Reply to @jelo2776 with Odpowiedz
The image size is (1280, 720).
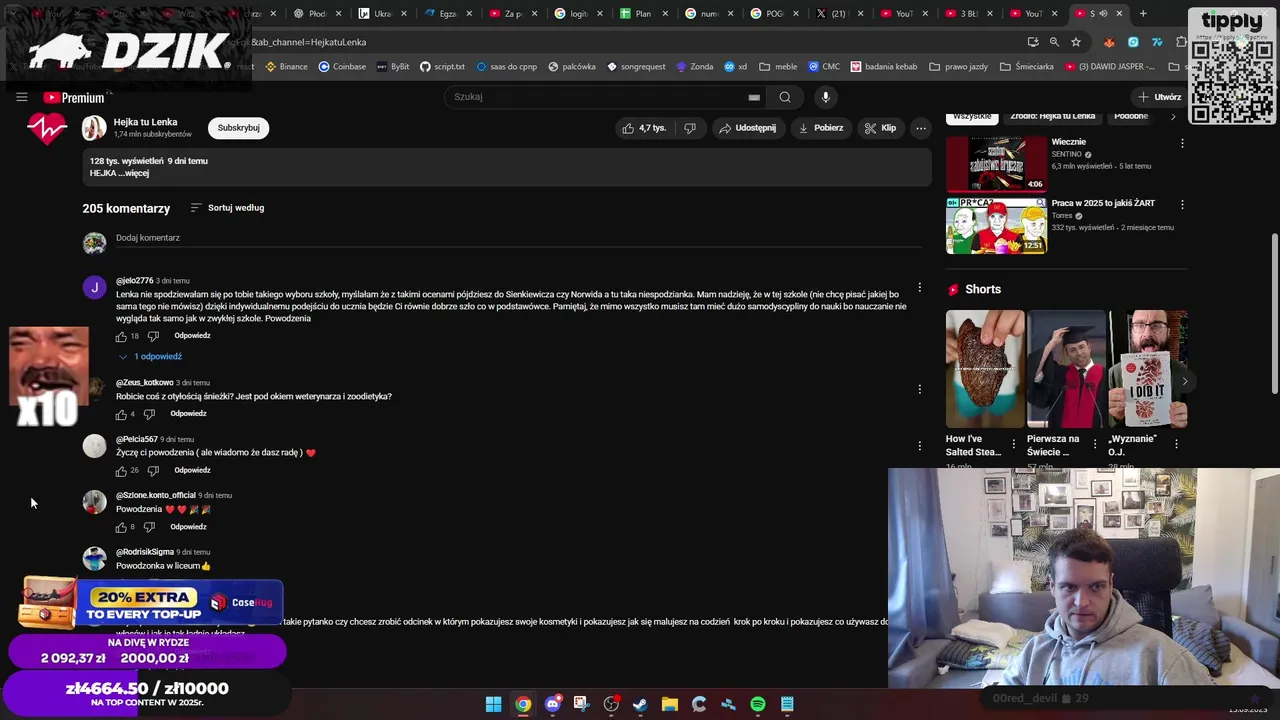(192, 336)
